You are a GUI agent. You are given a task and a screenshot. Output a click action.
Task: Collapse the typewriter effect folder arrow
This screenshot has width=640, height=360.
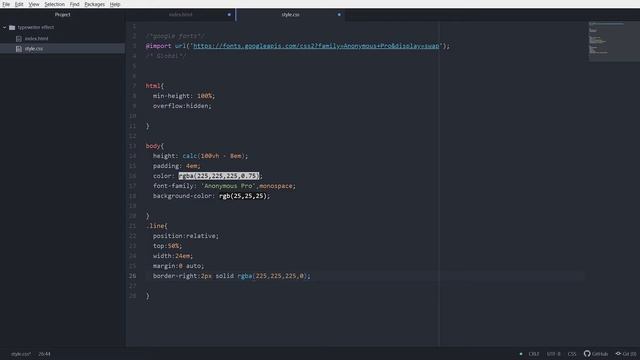click(x=4, y=27)
